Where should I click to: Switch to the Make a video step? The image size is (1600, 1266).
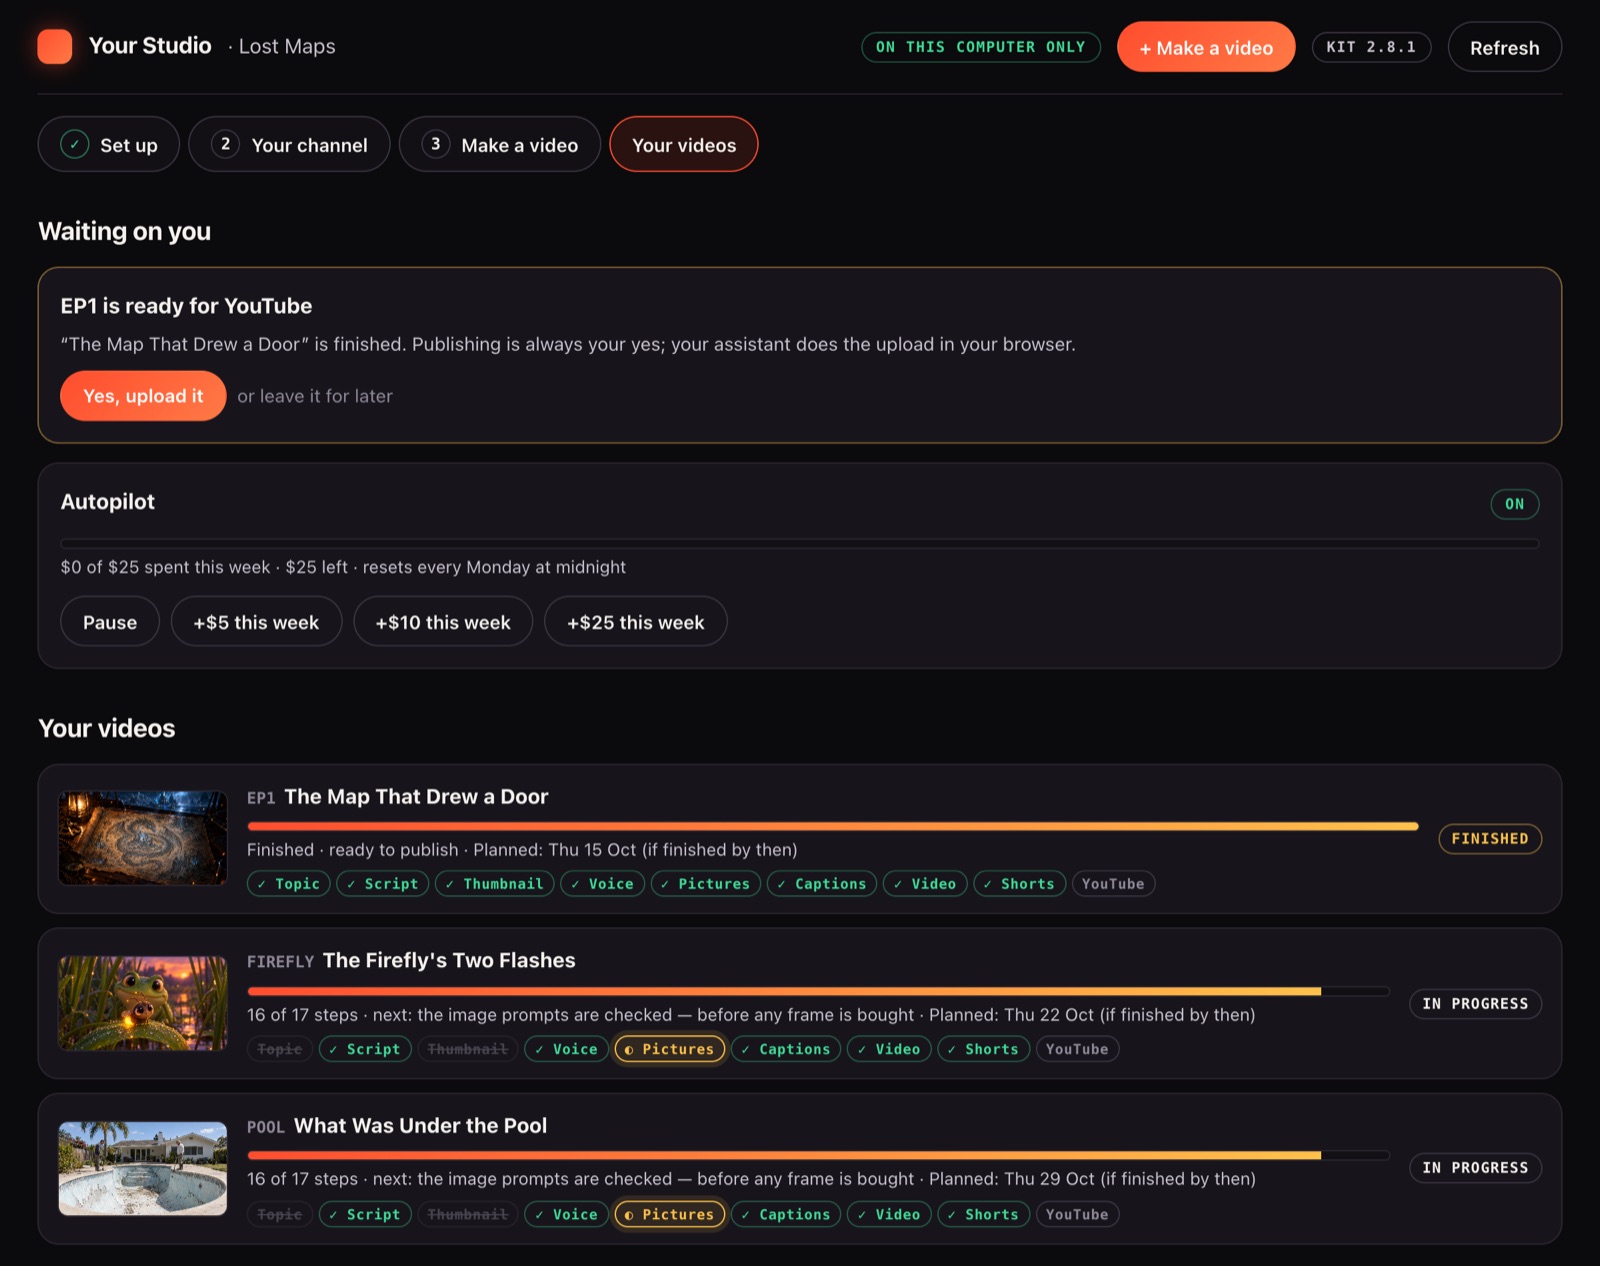pos(500,144)
